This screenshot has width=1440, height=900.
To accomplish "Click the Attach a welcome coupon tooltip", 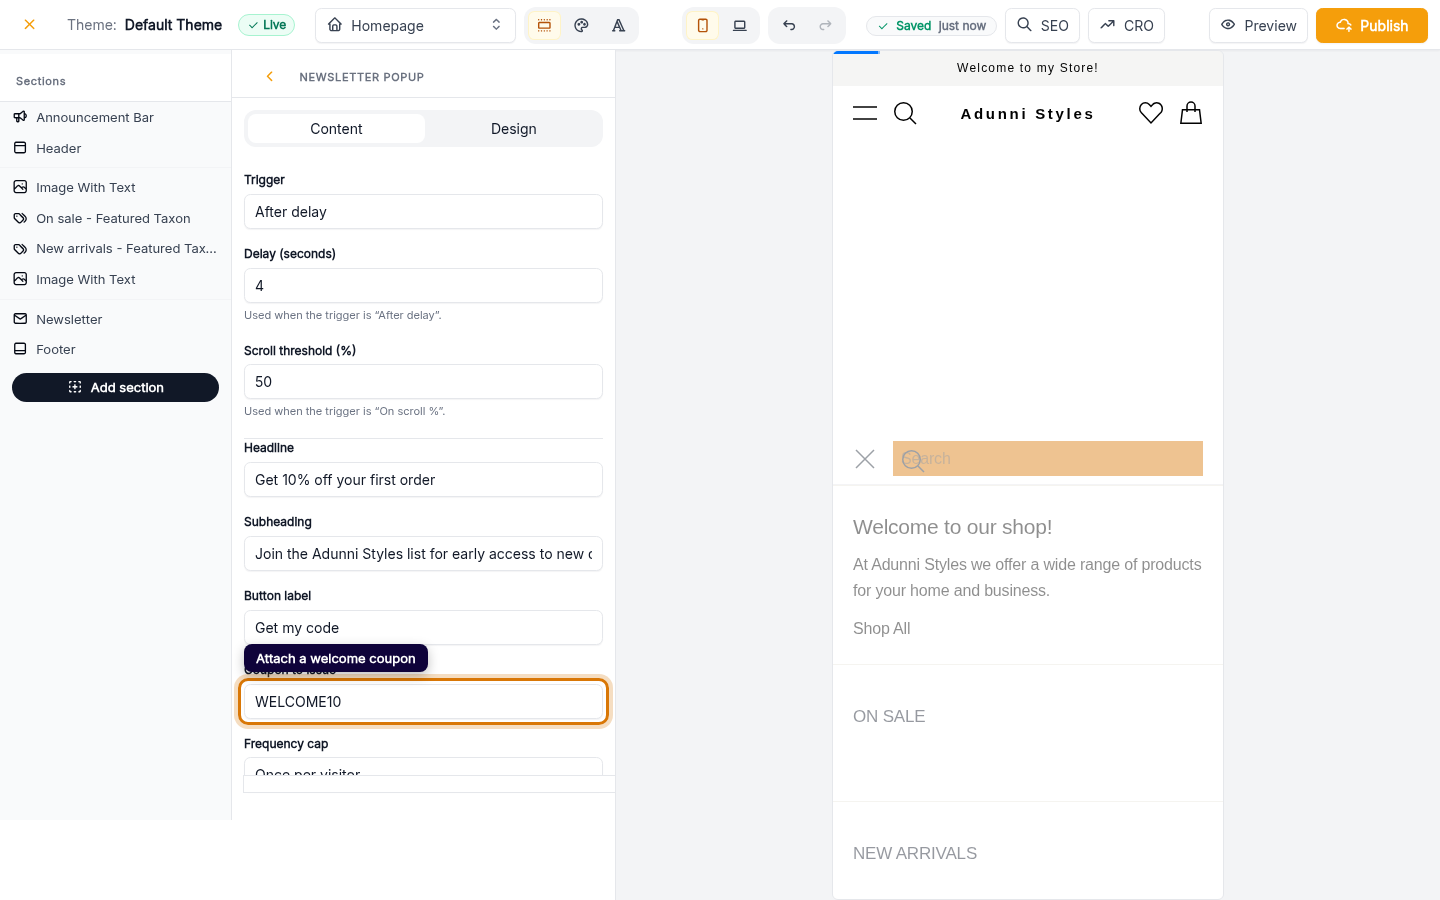I will point(336,658).
